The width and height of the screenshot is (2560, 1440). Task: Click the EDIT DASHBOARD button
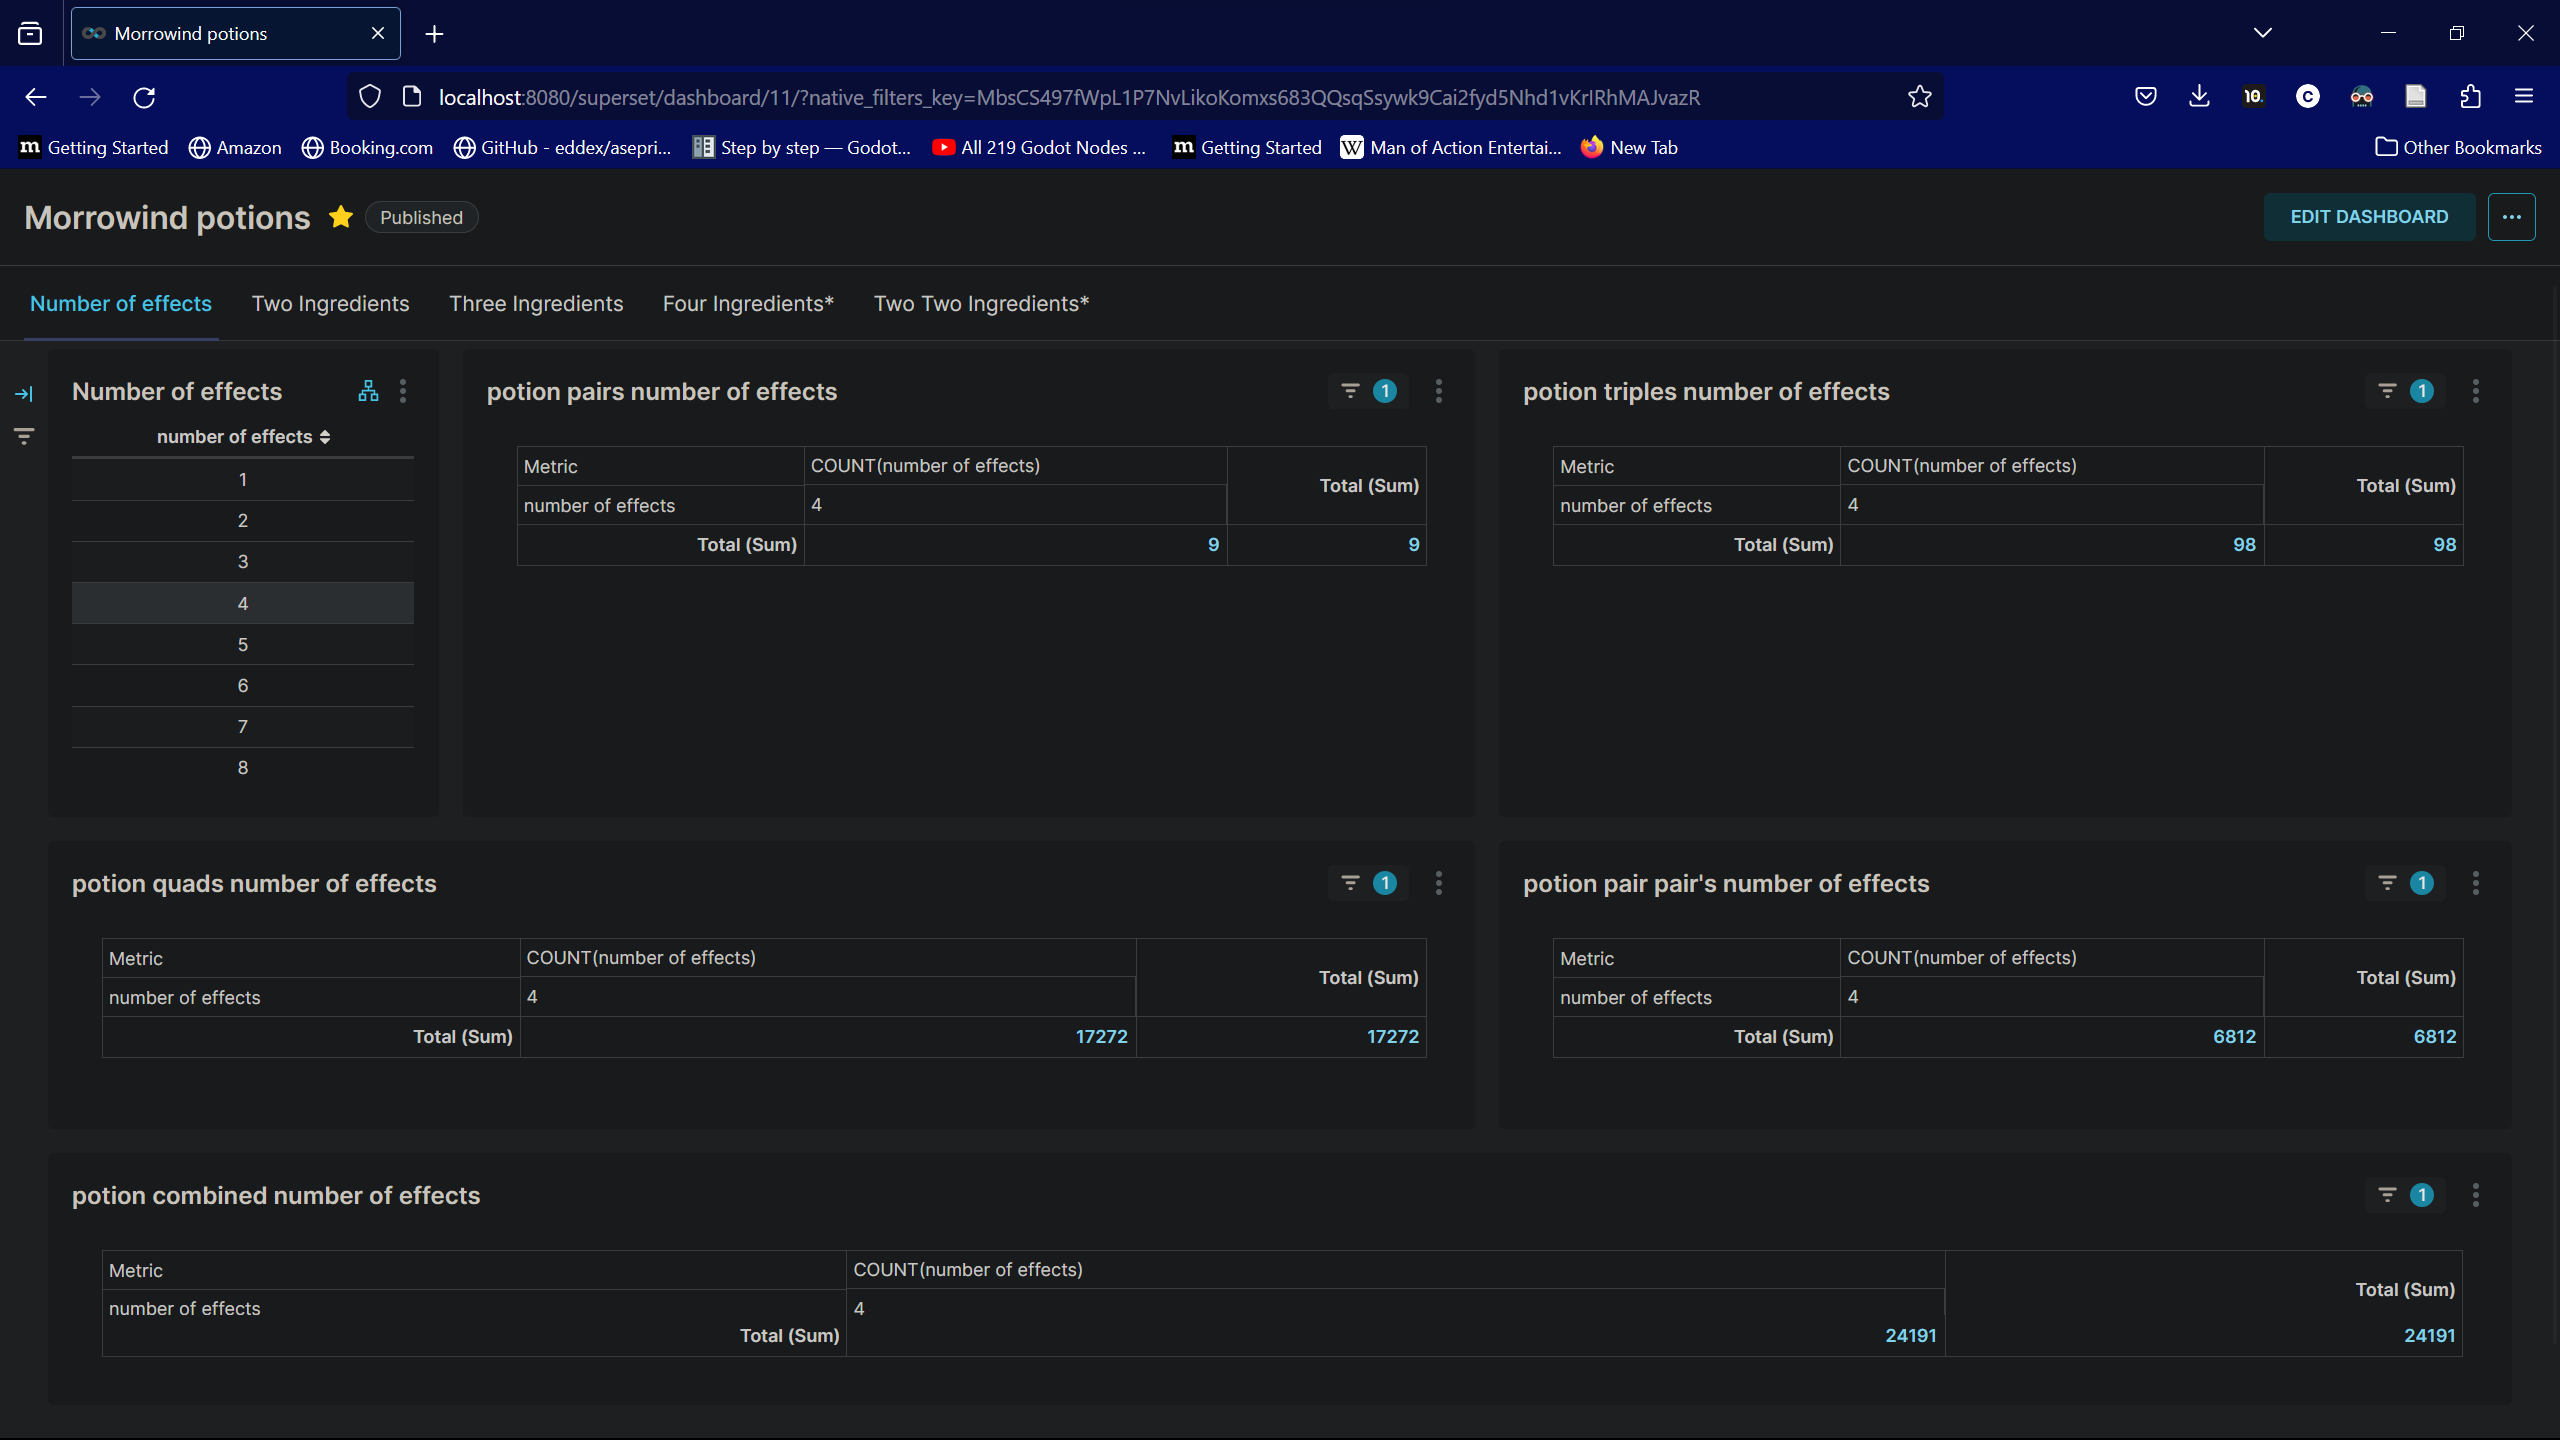tap(2369, 217)
